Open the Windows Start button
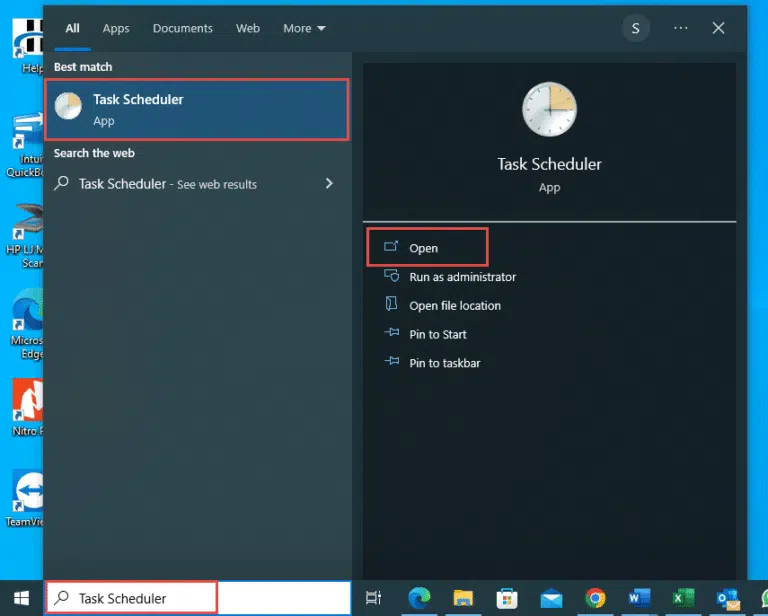The height and width of the screenshot is (616, 768). (x=21, y=598)
